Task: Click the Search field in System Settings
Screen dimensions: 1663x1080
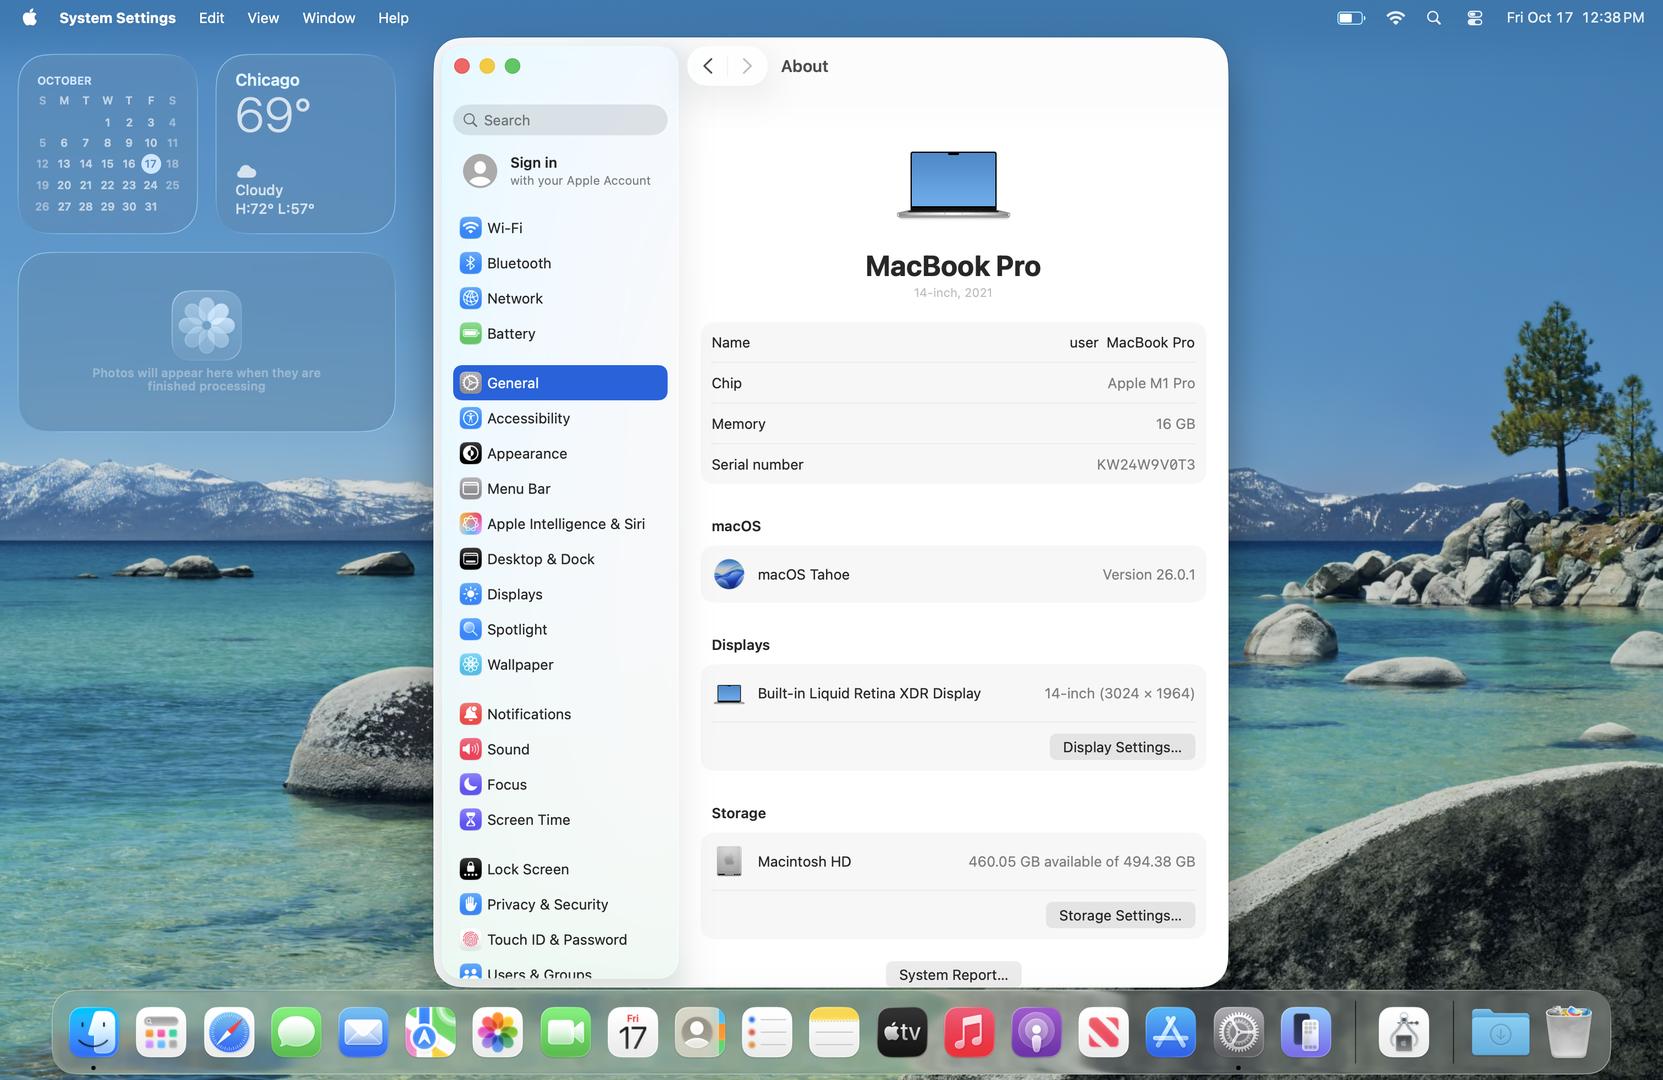Action: (560, 120)
